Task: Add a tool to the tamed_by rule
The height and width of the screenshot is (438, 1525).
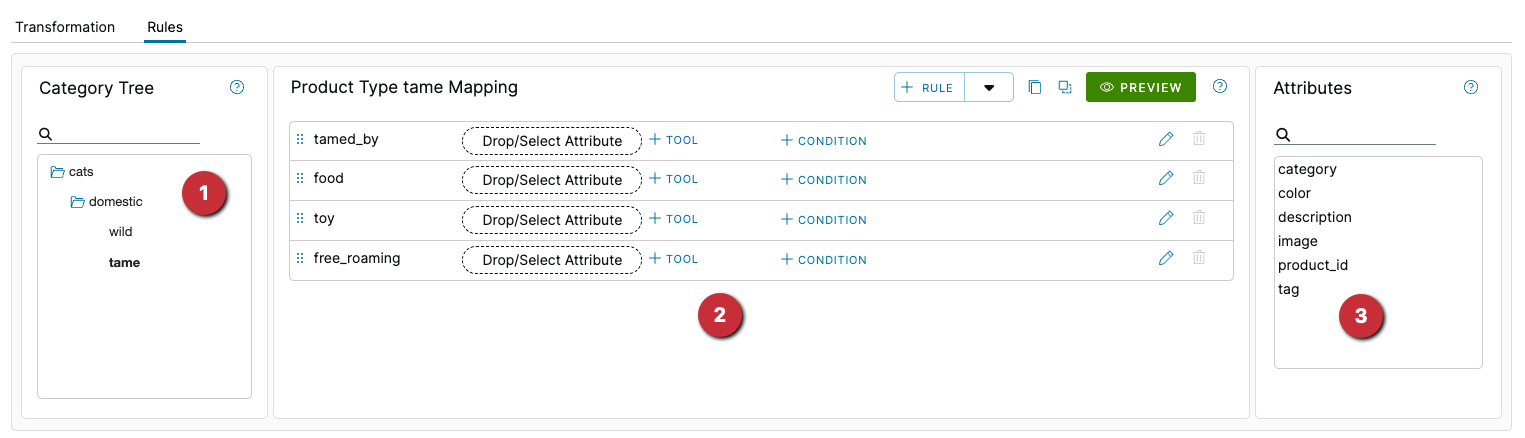Action: 674,140
